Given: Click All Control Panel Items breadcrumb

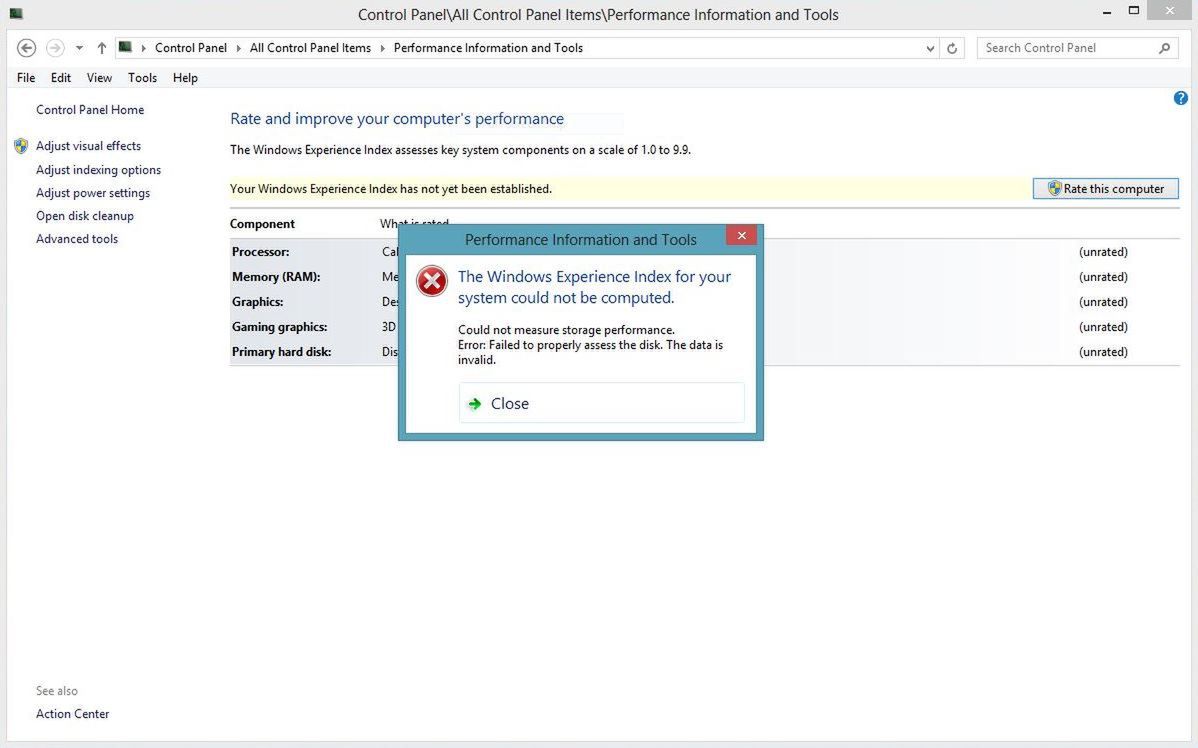Looking at the screenshot, I should (x=310, y=48).
